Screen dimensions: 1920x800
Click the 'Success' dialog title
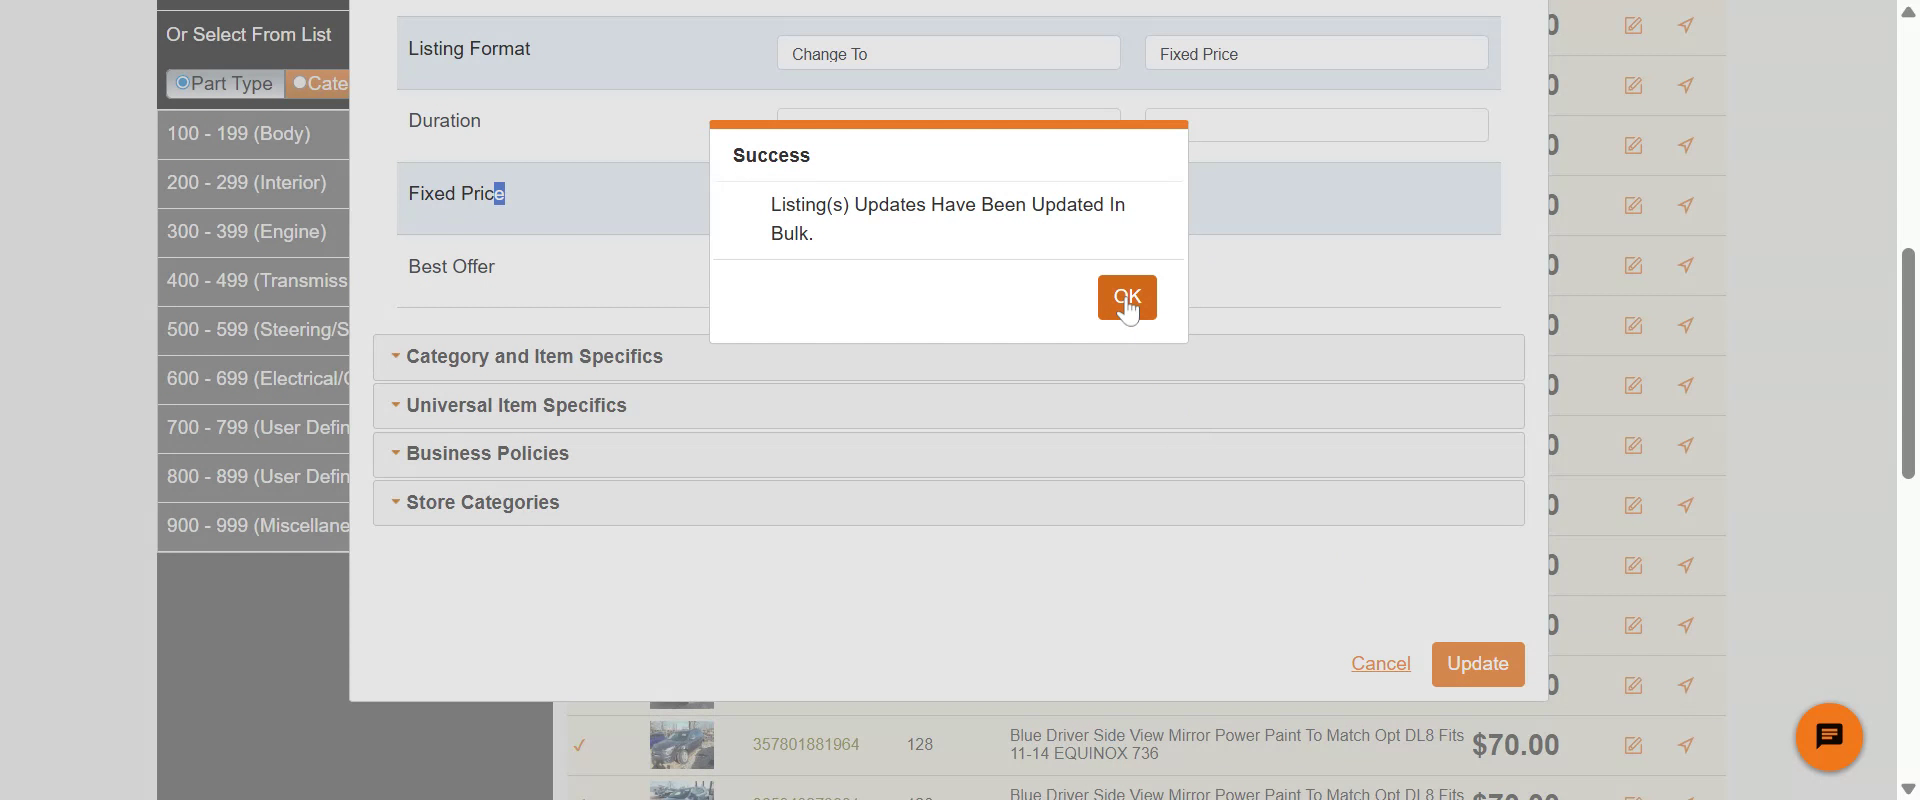pos(771,156)
